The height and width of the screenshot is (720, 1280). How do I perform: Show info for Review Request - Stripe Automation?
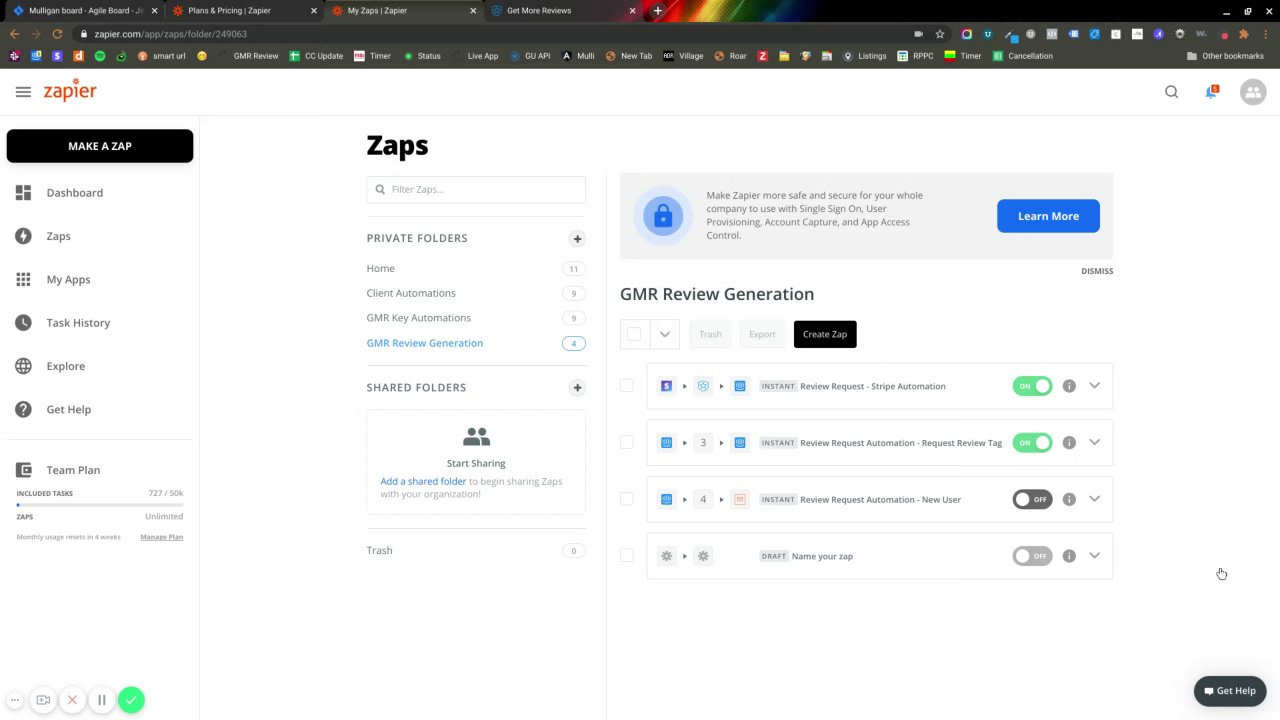[x=1069, y=386]
